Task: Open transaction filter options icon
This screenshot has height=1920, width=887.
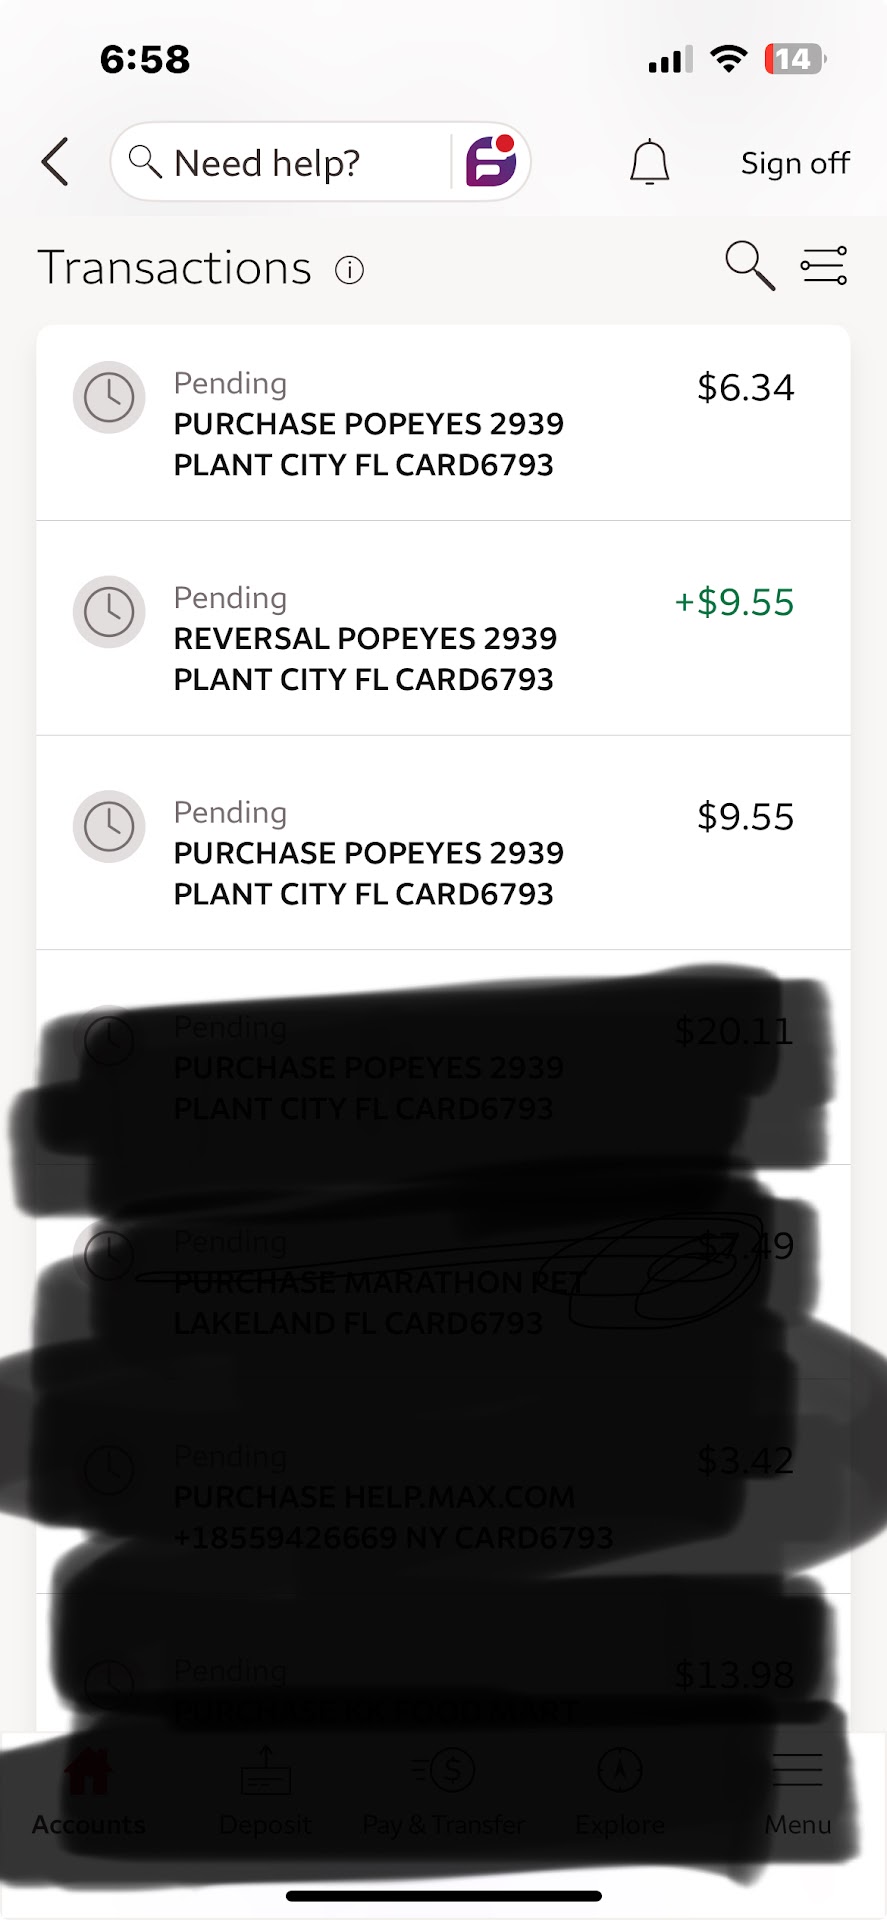Action: click(x=824, y=266)
